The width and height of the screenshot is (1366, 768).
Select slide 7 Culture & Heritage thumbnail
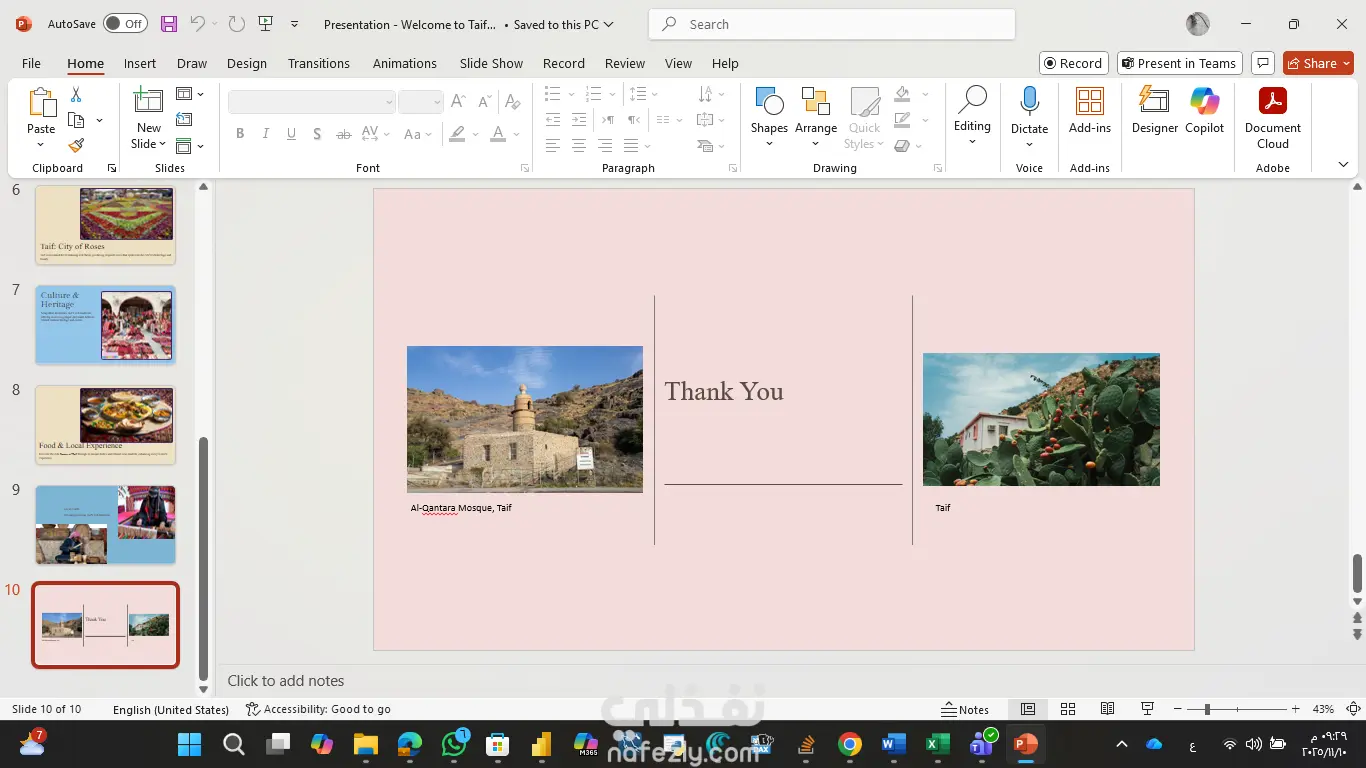pyautogui.click(x=105, y=325)
